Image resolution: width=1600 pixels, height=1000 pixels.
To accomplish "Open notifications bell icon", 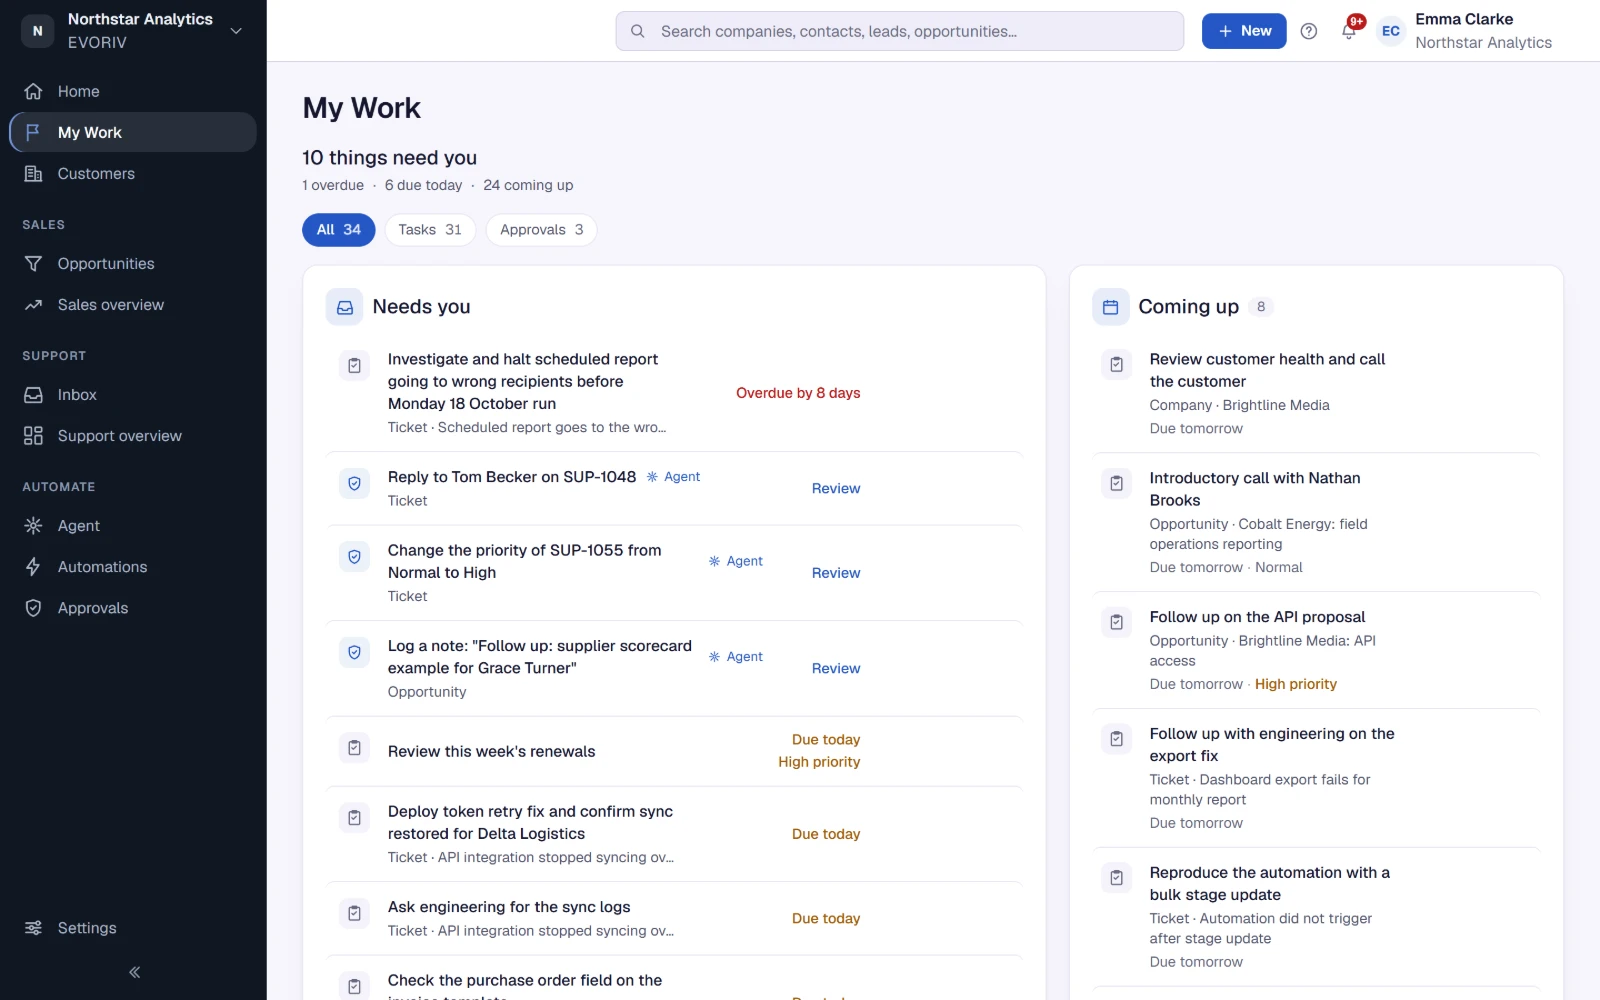I will [x=1348, y=31].
